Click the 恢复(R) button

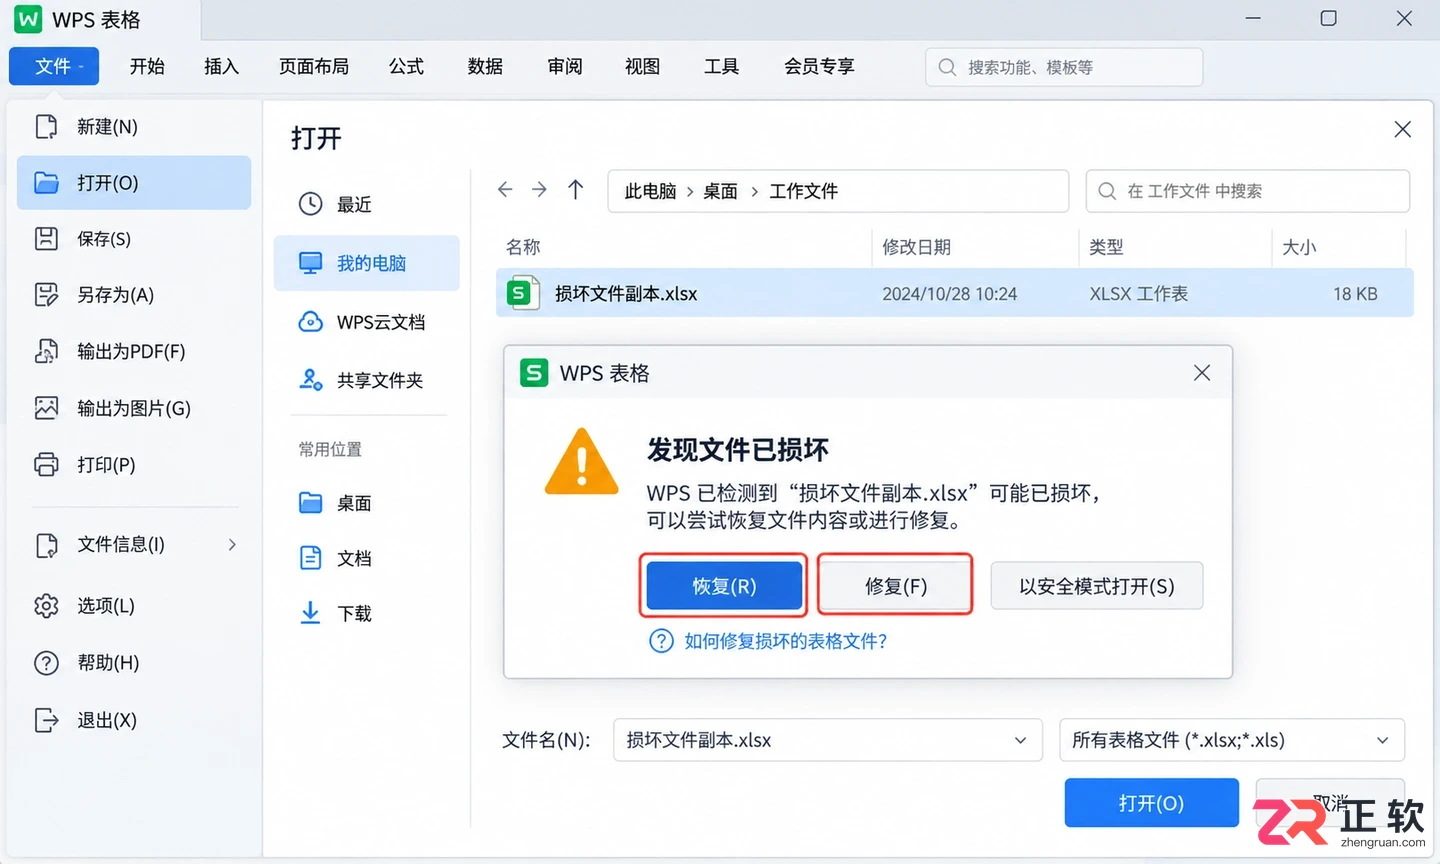coord(724,586)
